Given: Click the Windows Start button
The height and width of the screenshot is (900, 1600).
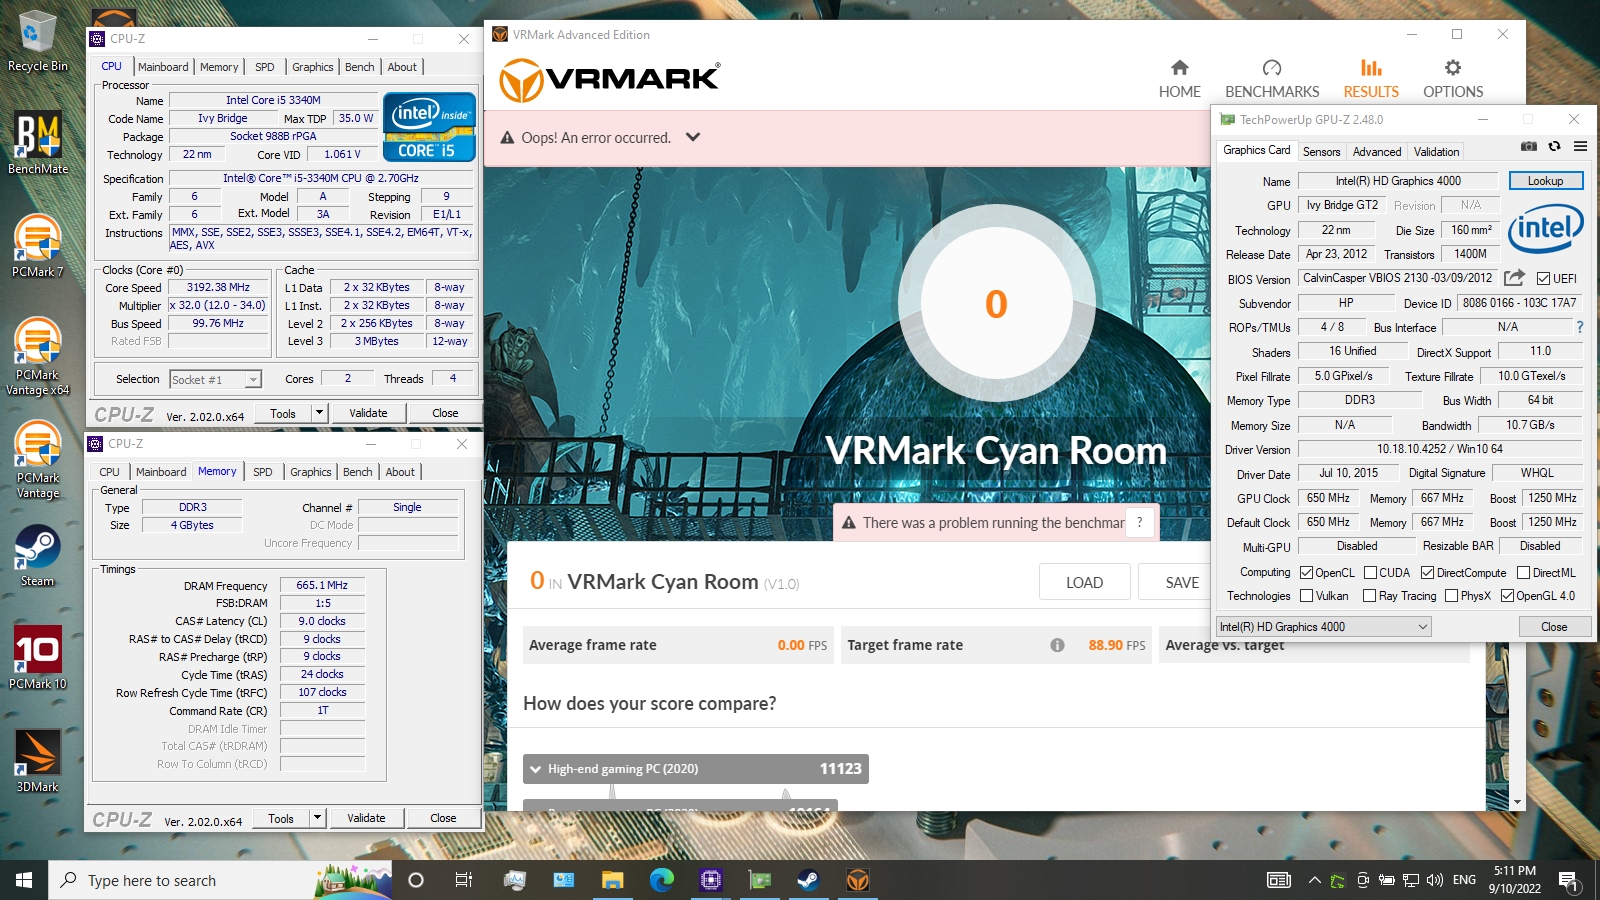Looking at the screenshot, I should [24, 880].
